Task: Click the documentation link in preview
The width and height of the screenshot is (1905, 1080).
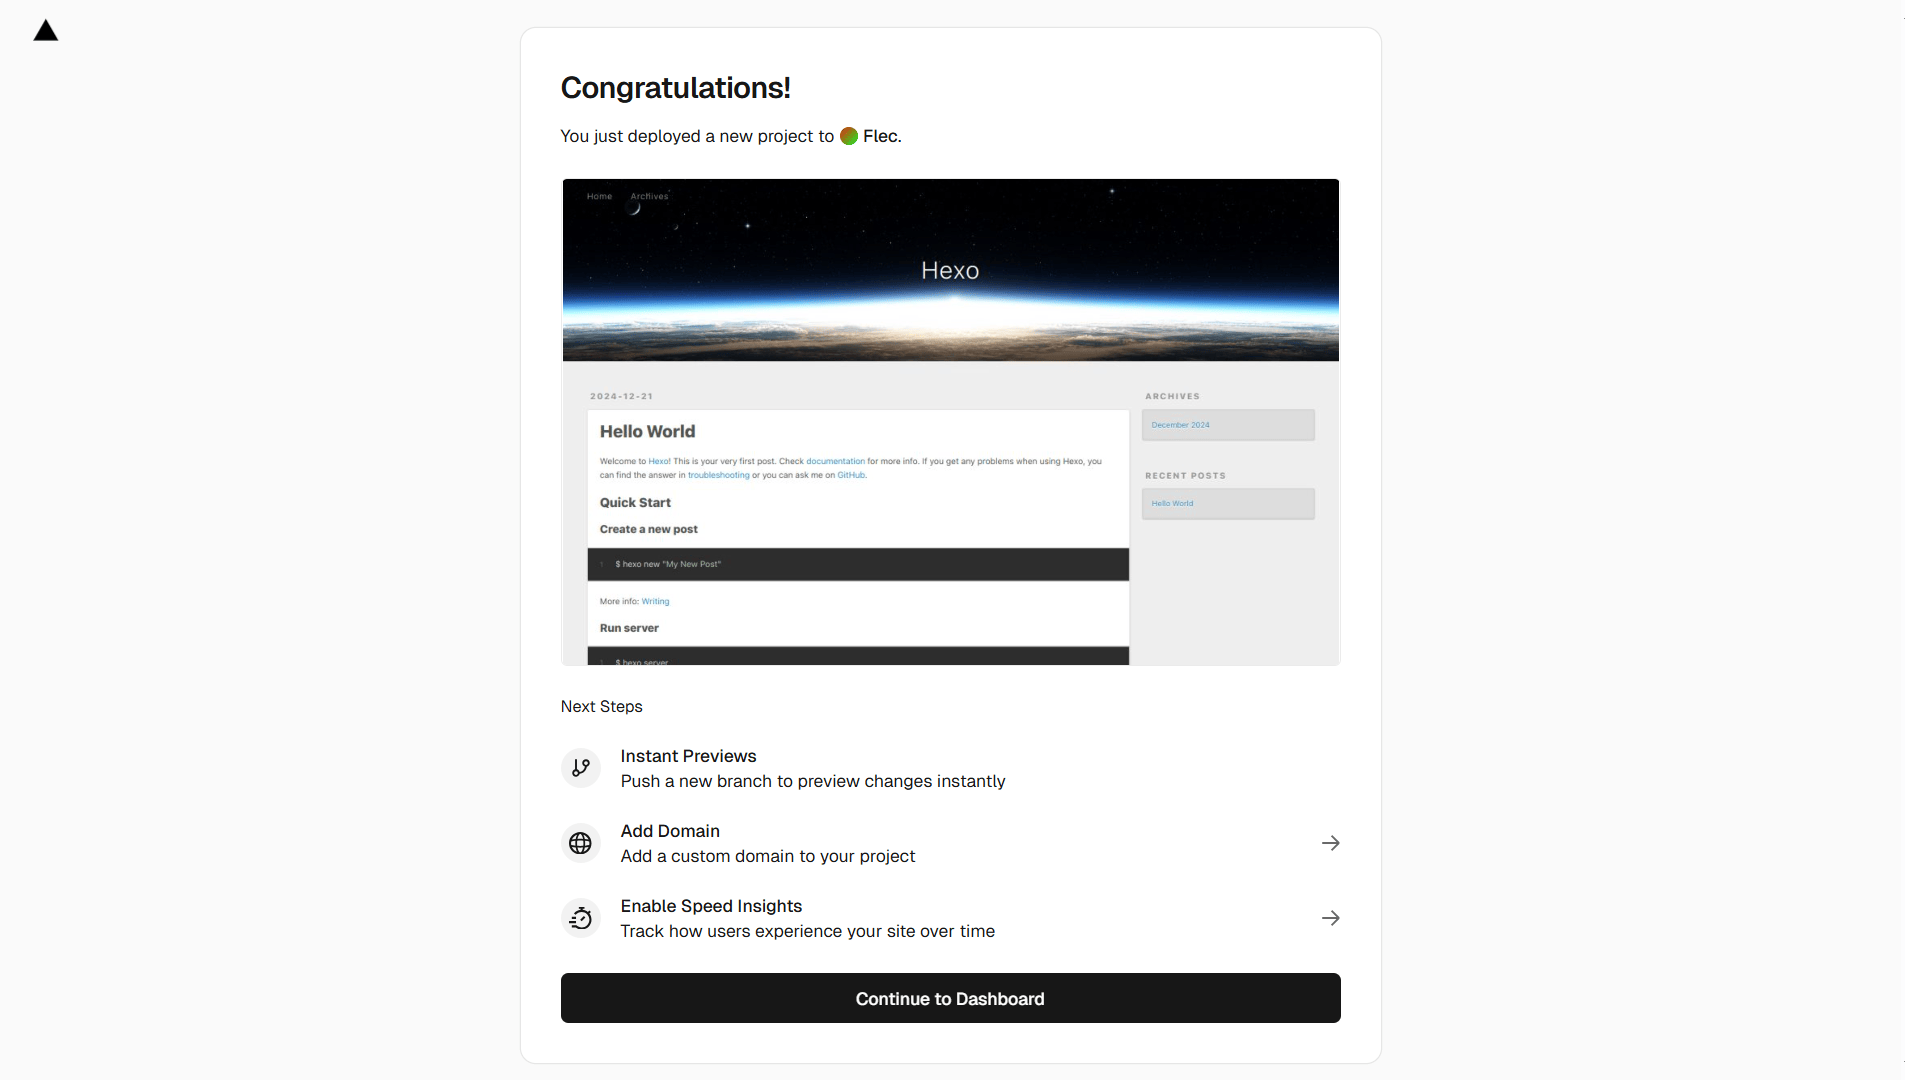Action: pos(835,461)
